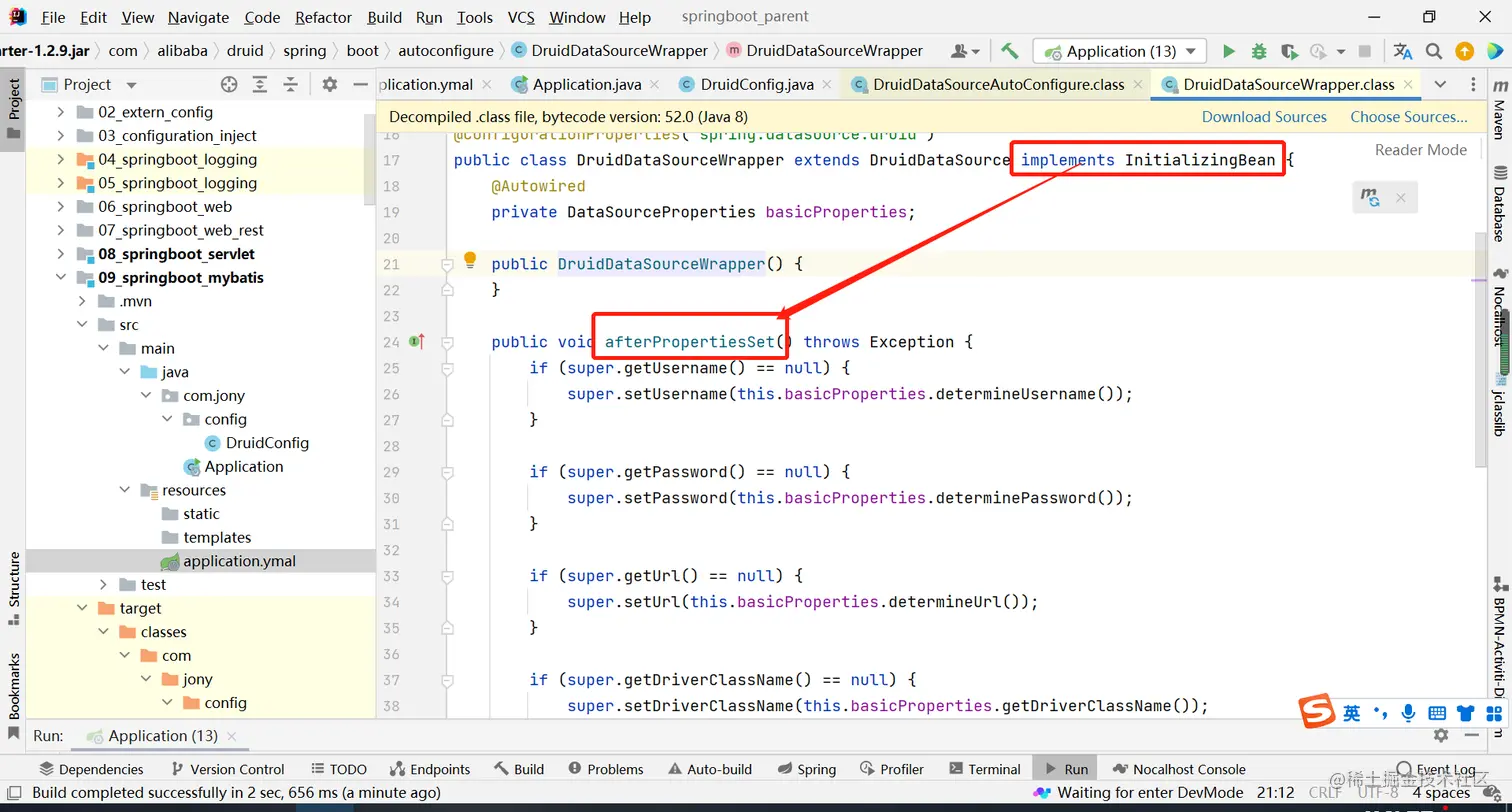Screen dimensions: 1512x812
Task: Open the Navigate menu
Action: tap(198, 17)
